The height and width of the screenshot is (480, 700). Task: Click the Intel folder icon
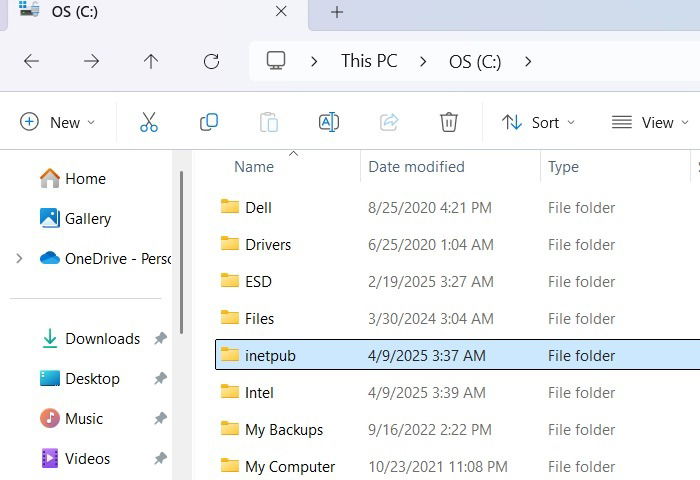pyautogui.click(x=230, y=392)
